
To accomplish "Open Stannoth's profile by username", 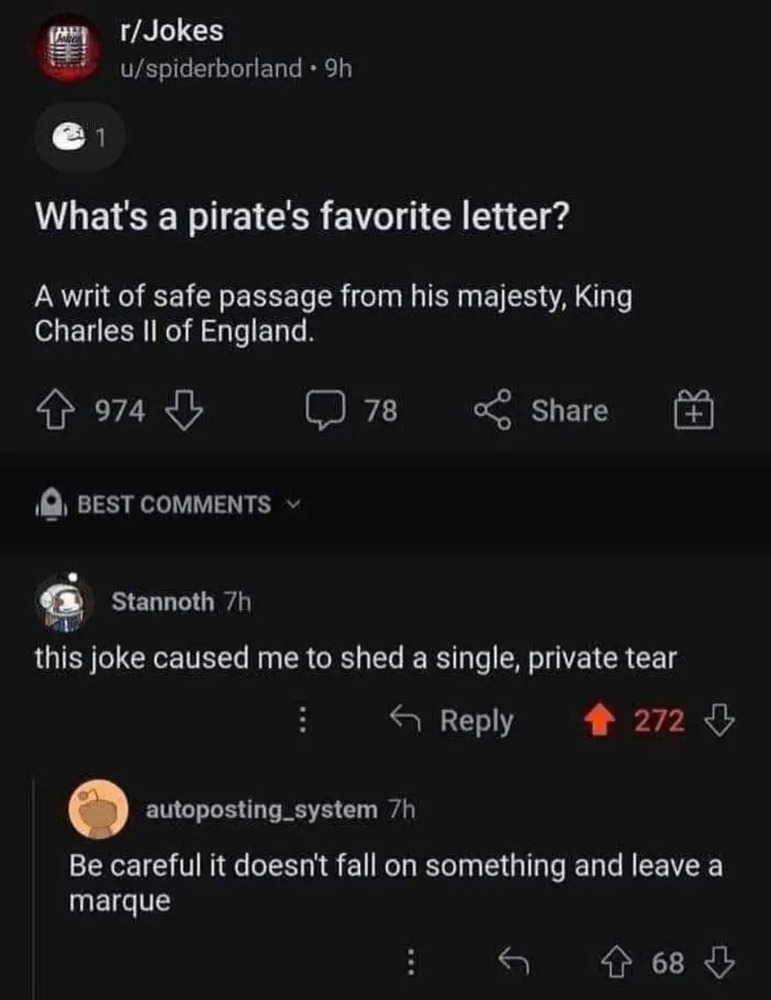I will tap(162, 601).
